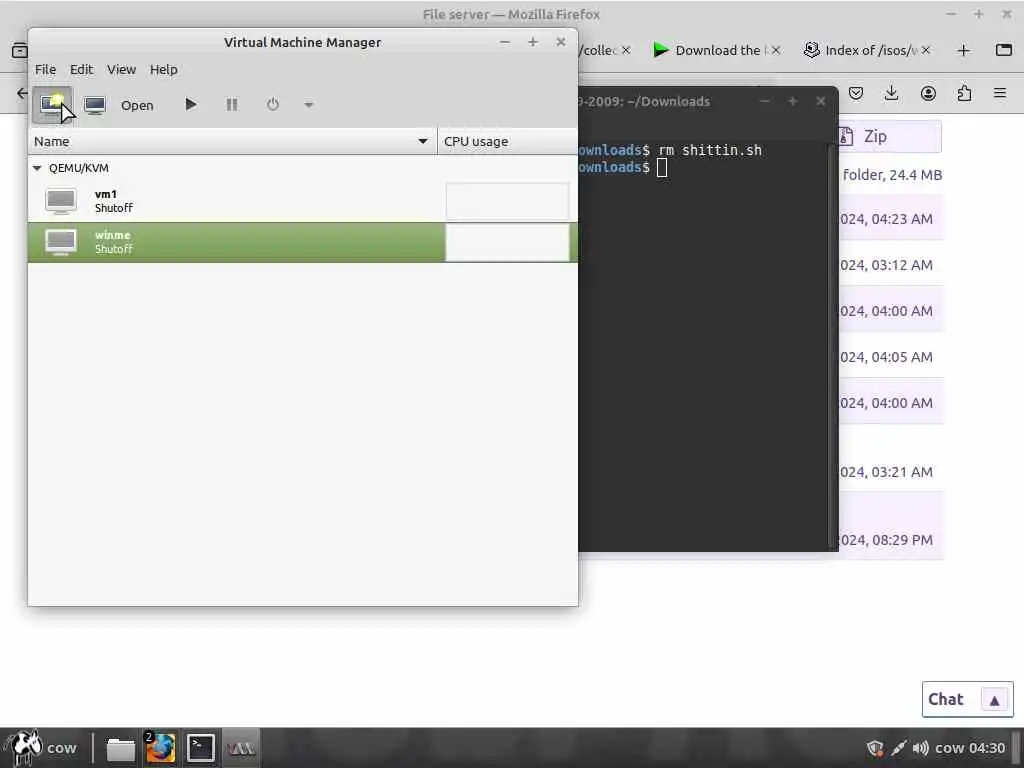1024x768 pixels.
Task: Click the CPU usage graph for vm1
Action: 507,201
